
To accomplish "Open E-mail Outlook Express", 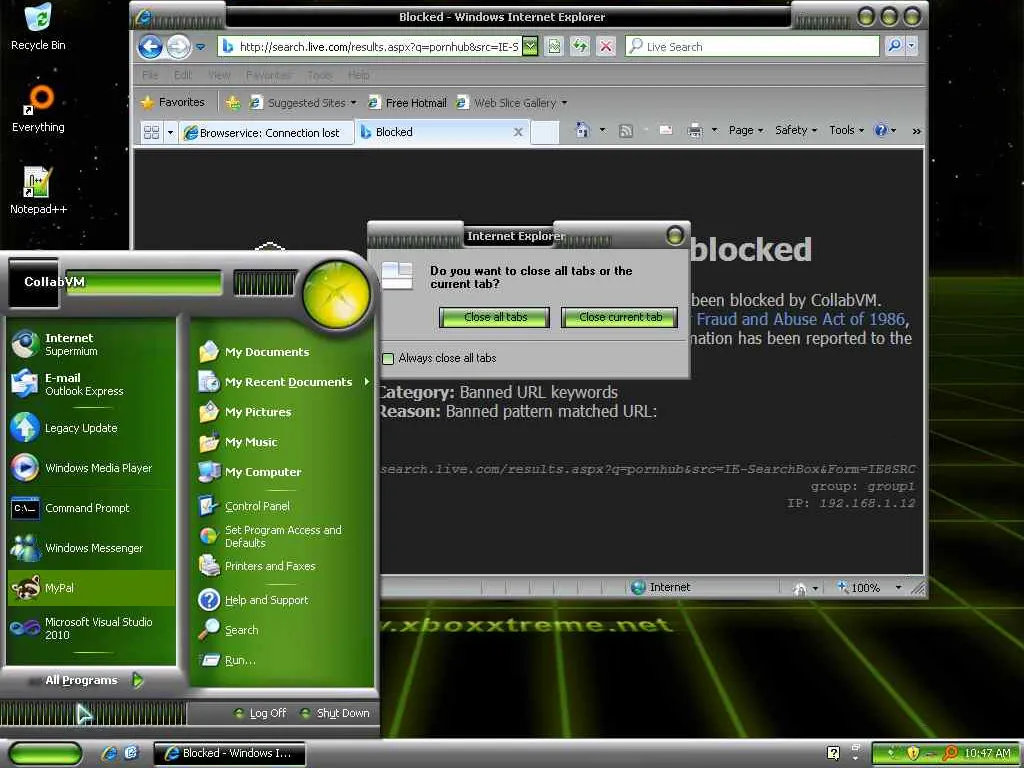I will (91, 384).
